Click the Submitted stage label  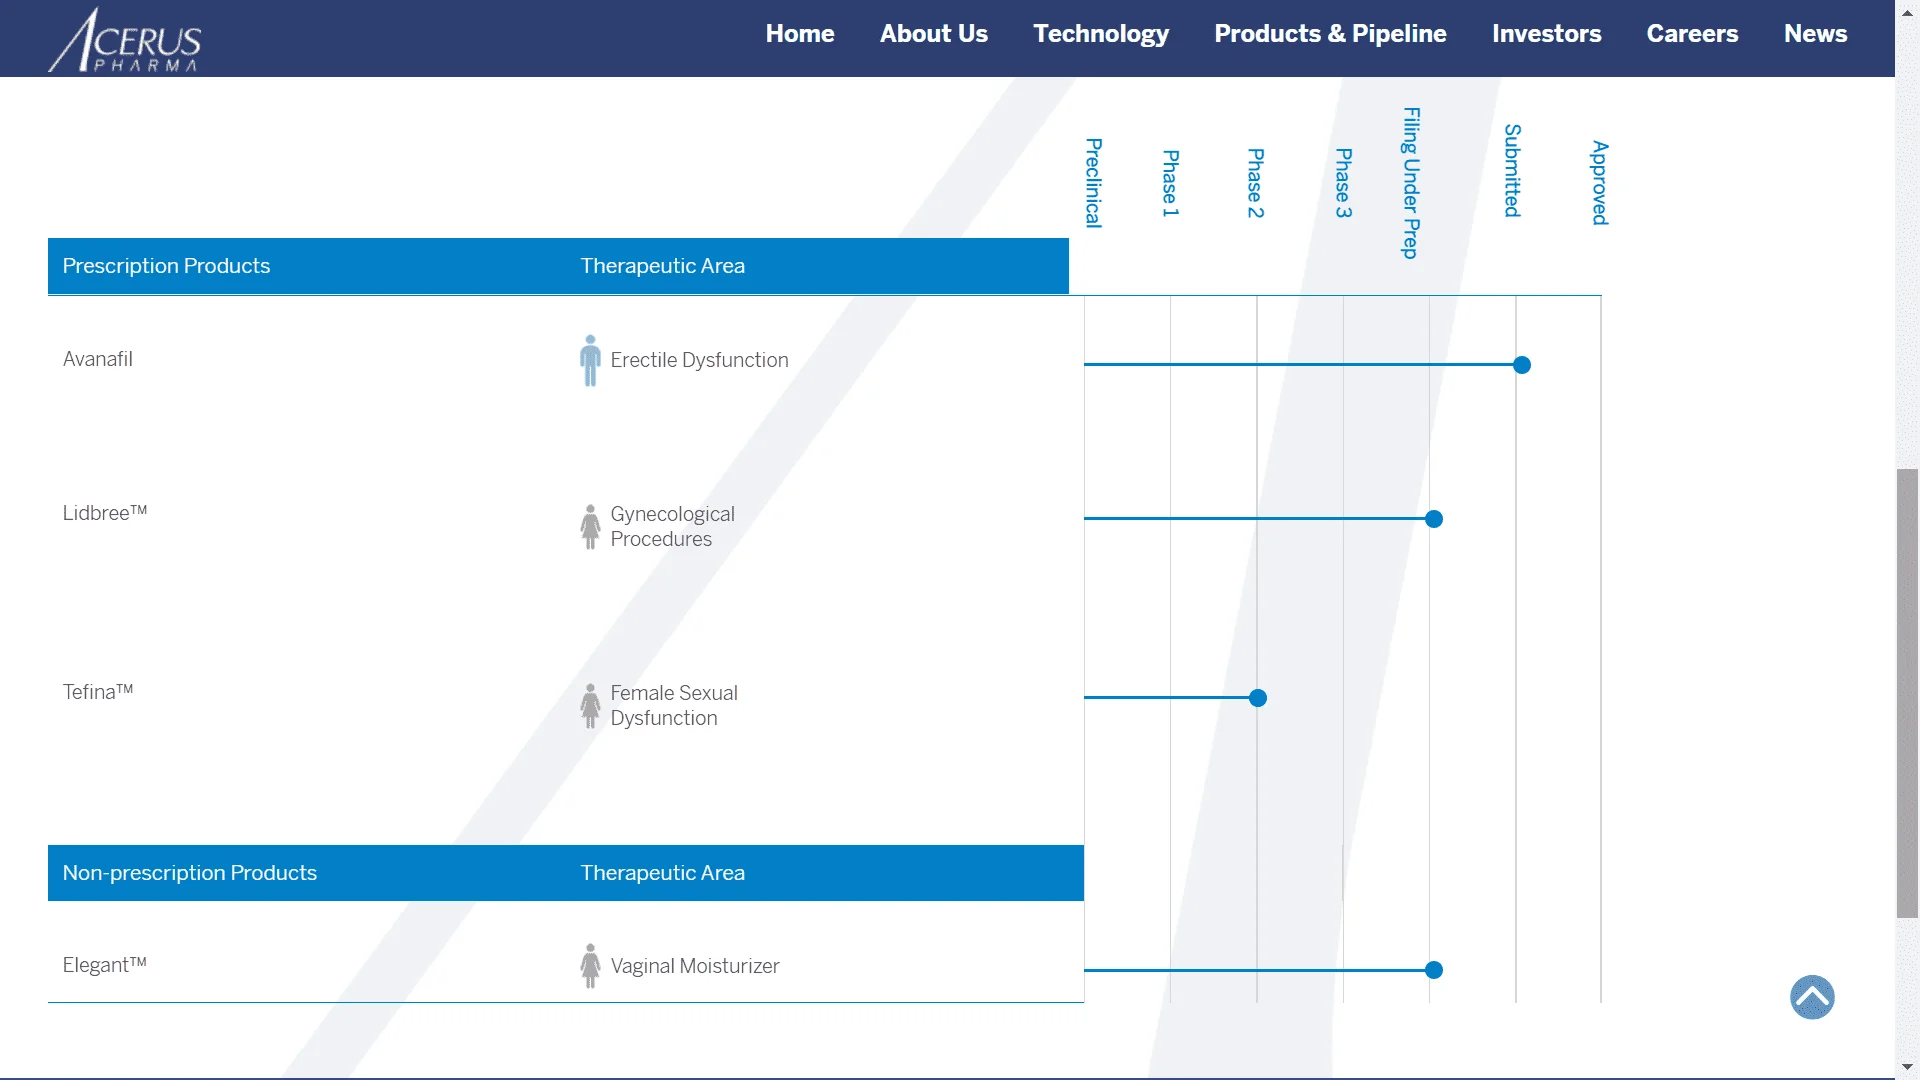click(1513, 171)
